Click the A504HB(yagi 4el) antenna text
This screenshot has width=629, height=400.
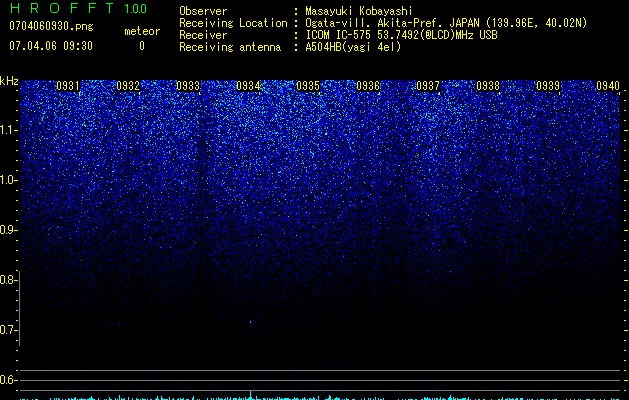coord(353,47)
